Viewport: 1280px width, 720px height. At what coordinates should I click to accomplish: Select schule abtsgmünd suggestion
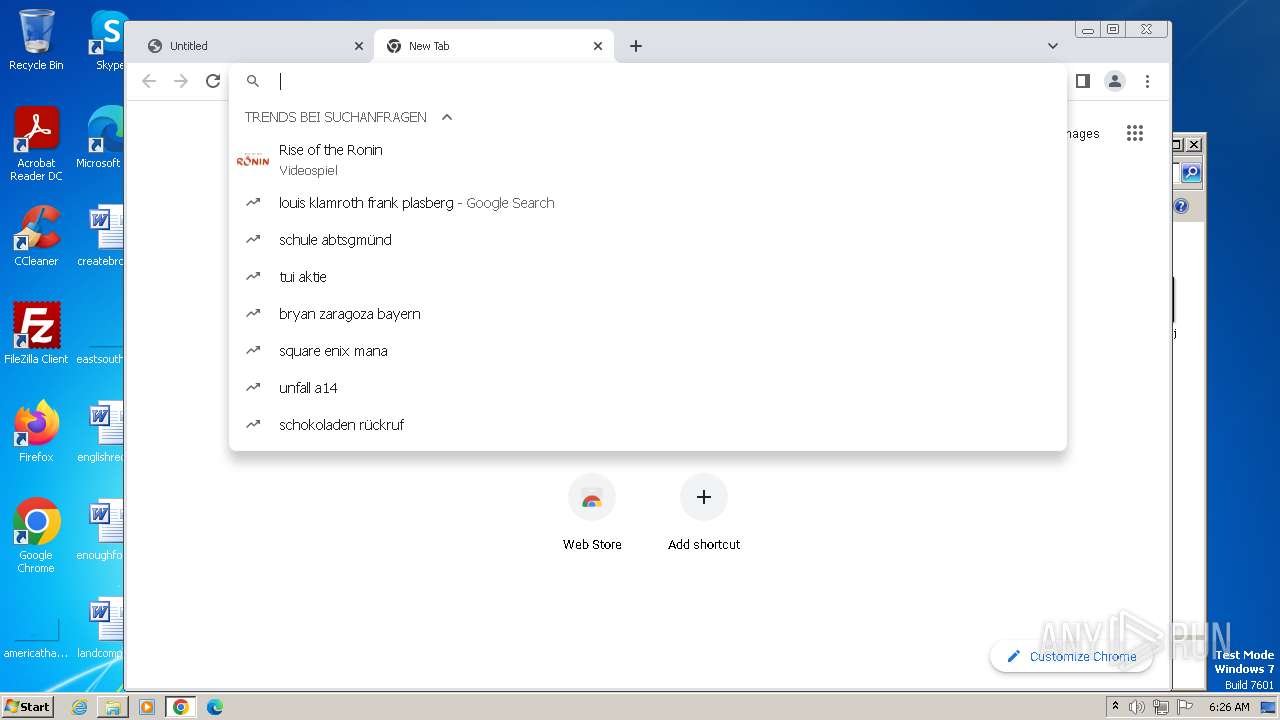click(x=648, y=240)
